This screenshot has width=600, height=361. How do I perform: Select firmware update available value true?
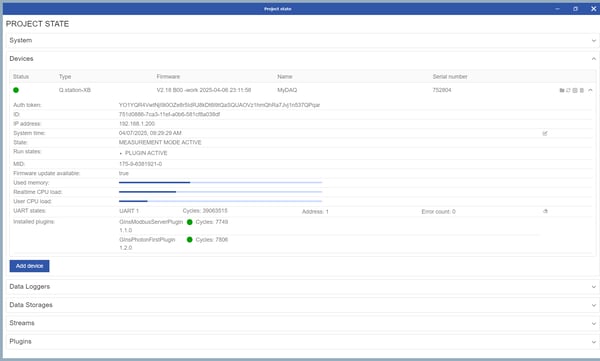(x=124, y=173)
